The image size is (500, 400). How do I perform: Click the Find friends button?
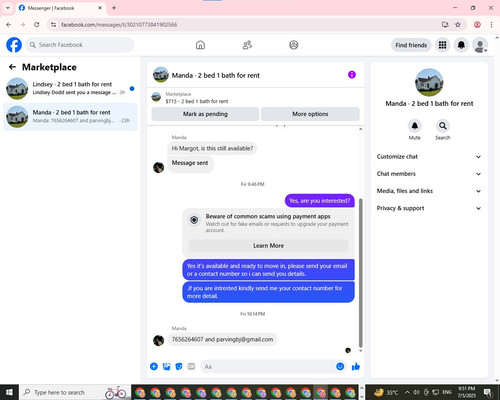coord(411,45)
